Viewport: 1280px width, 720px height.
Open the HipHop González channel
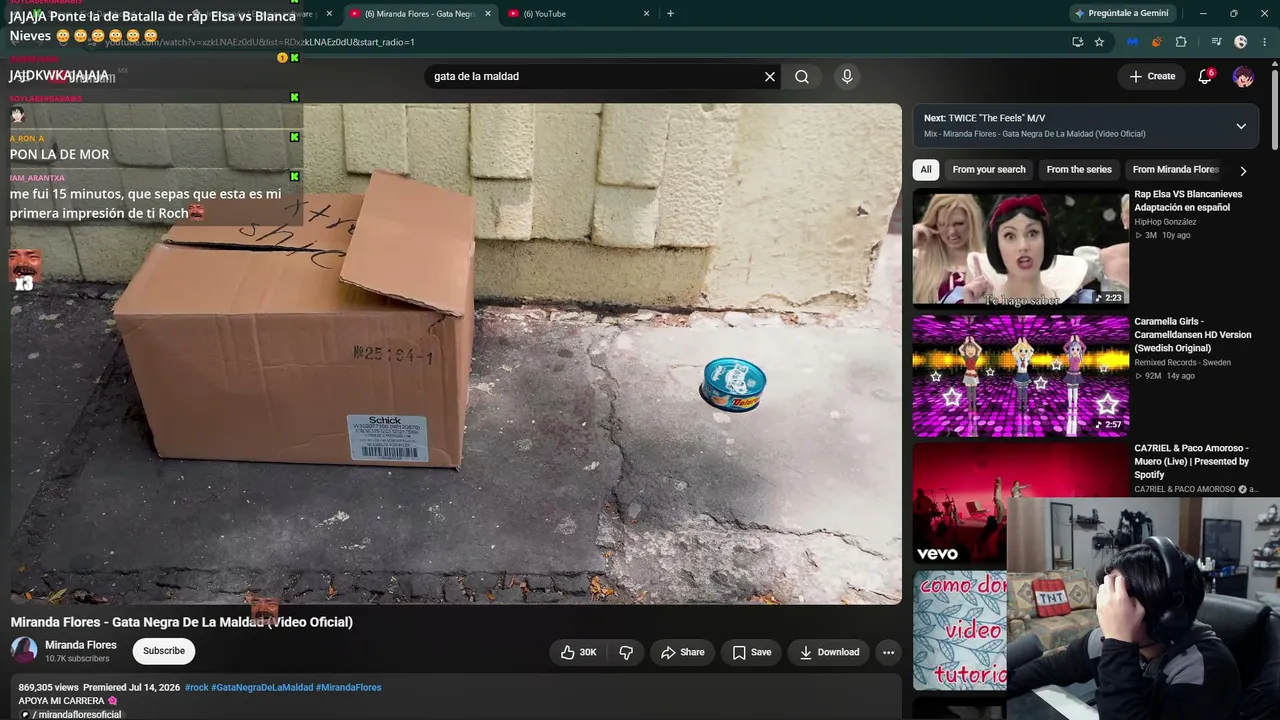tap(1165, 222)
